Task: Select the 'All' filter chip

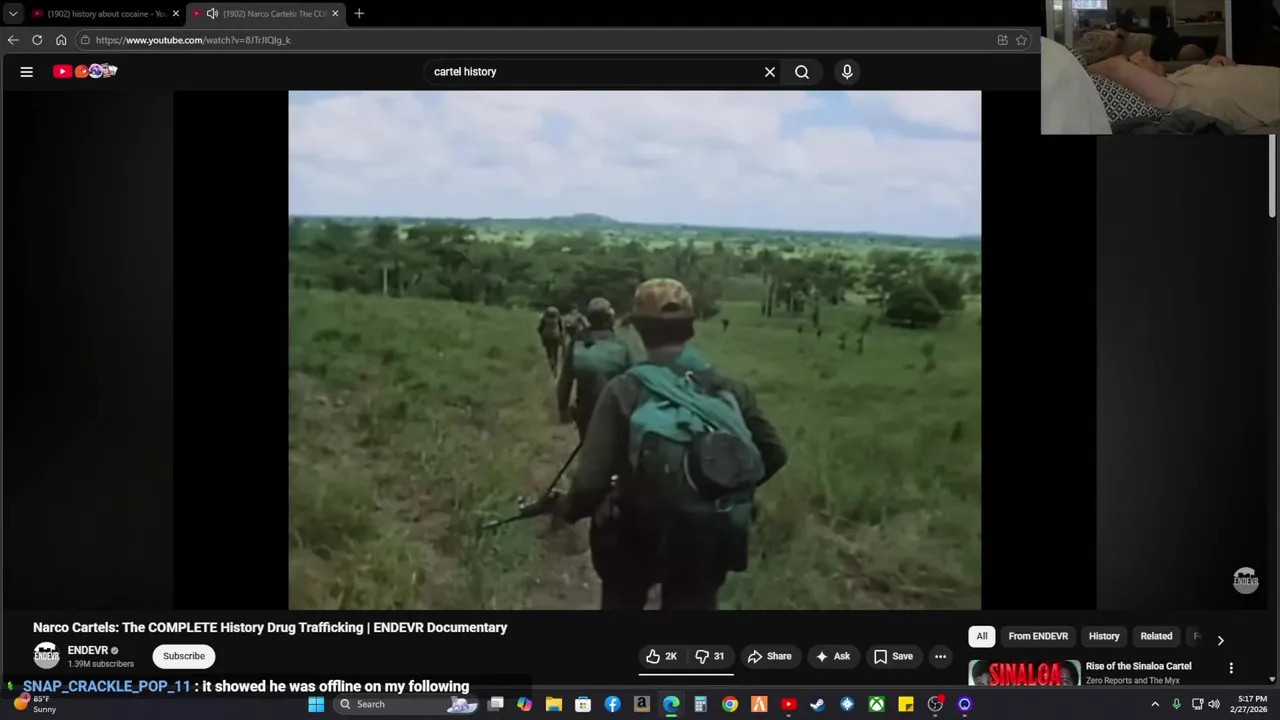Action: [982, 636]
